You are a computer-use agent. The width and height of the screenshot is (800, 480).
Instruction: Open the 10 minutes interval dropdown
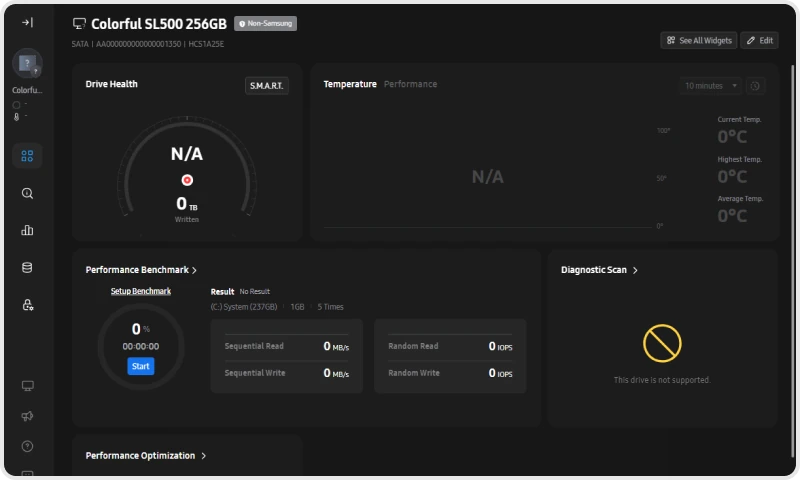tap(711, 86)
